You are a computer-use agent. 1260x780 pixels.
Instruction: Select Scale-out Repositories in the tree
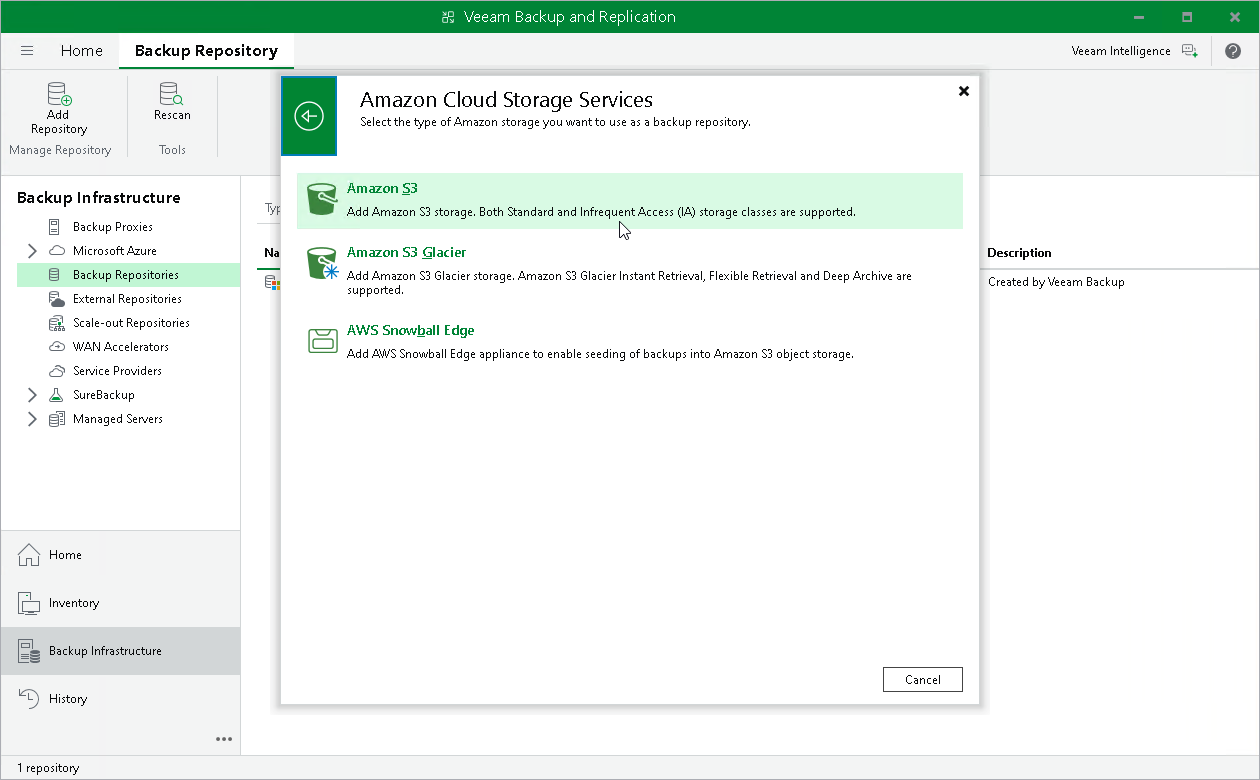click(x=131, y=323)
